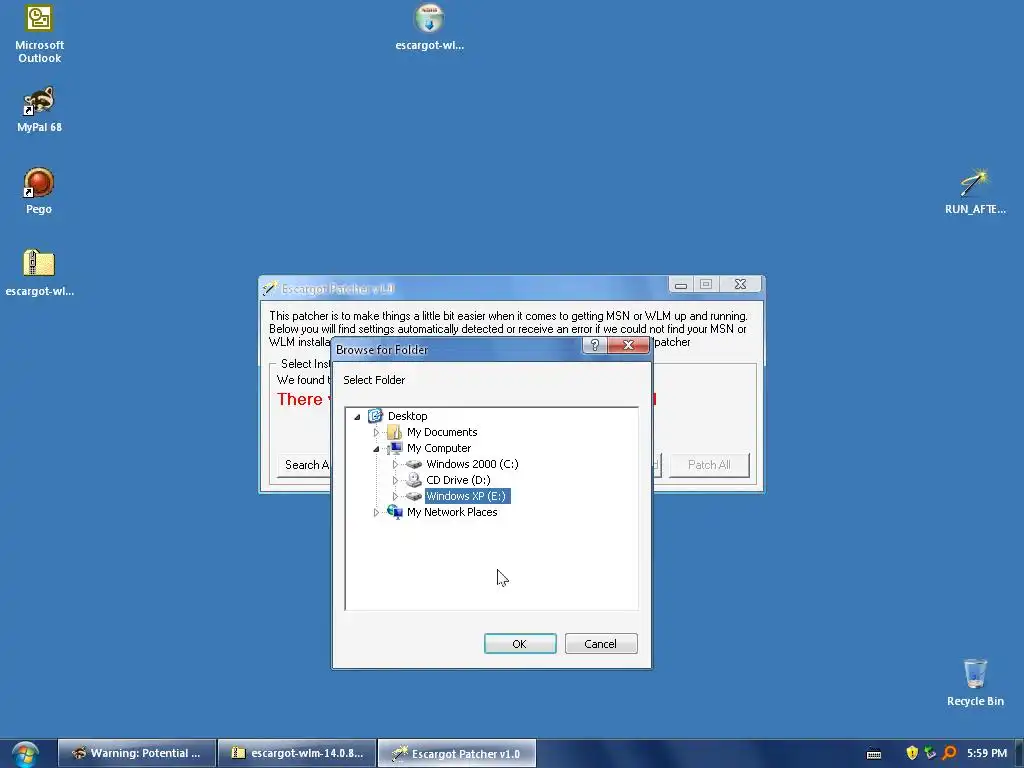Switch to Escargot Patcher v1.0 taskbar button
Image resolution: width=1024 pixels, height=768 pixels.
tap(457, 754)
